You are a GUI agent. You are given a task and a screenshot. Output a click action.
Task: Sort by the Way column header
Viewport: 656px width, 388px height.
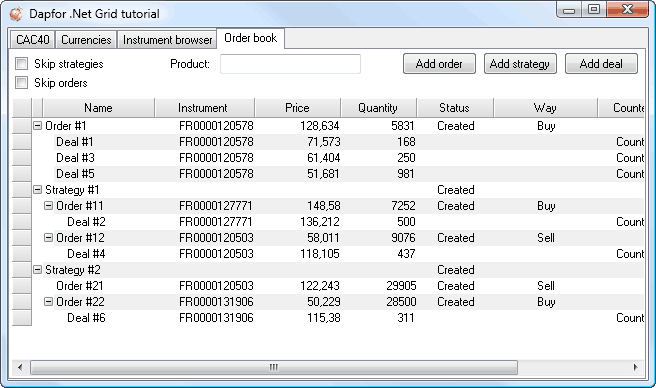coord(545,108)
